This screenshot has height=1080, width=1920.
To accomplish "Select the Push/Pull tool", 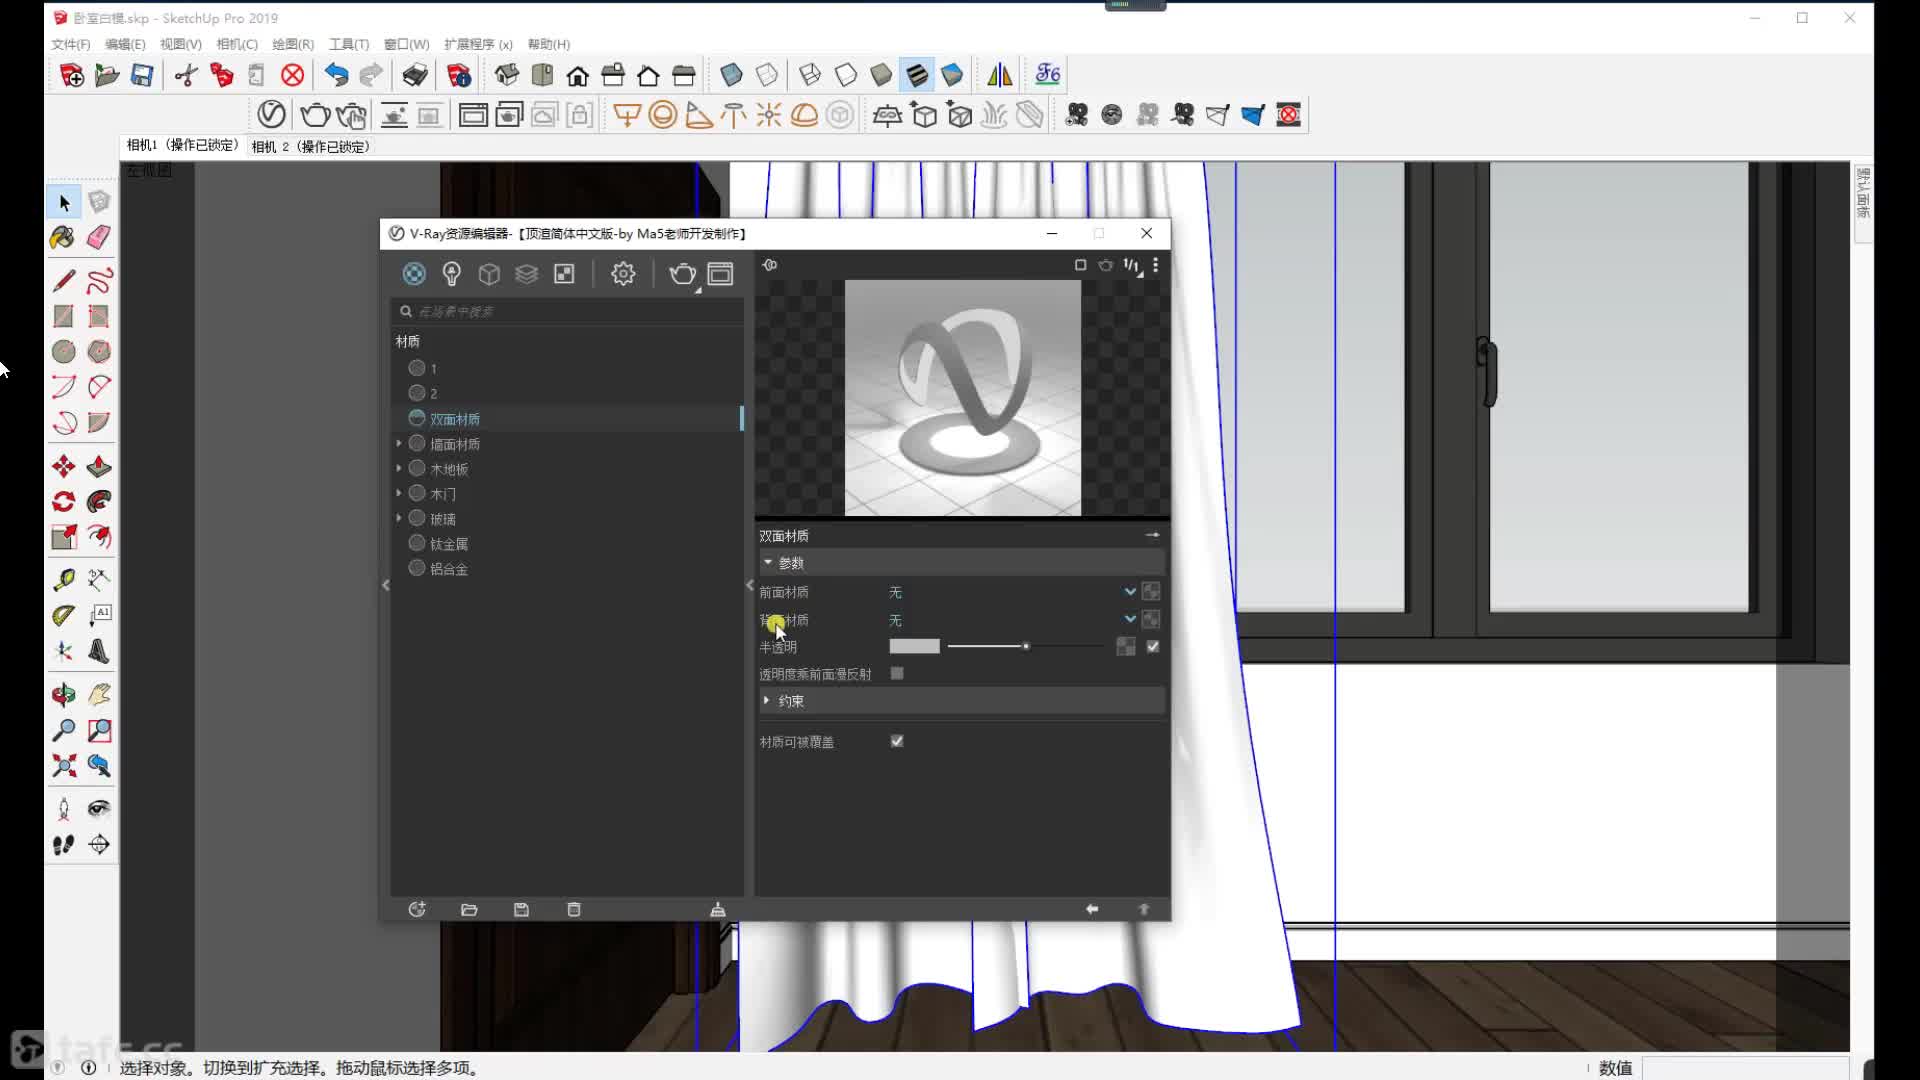I will coord(99,467).
